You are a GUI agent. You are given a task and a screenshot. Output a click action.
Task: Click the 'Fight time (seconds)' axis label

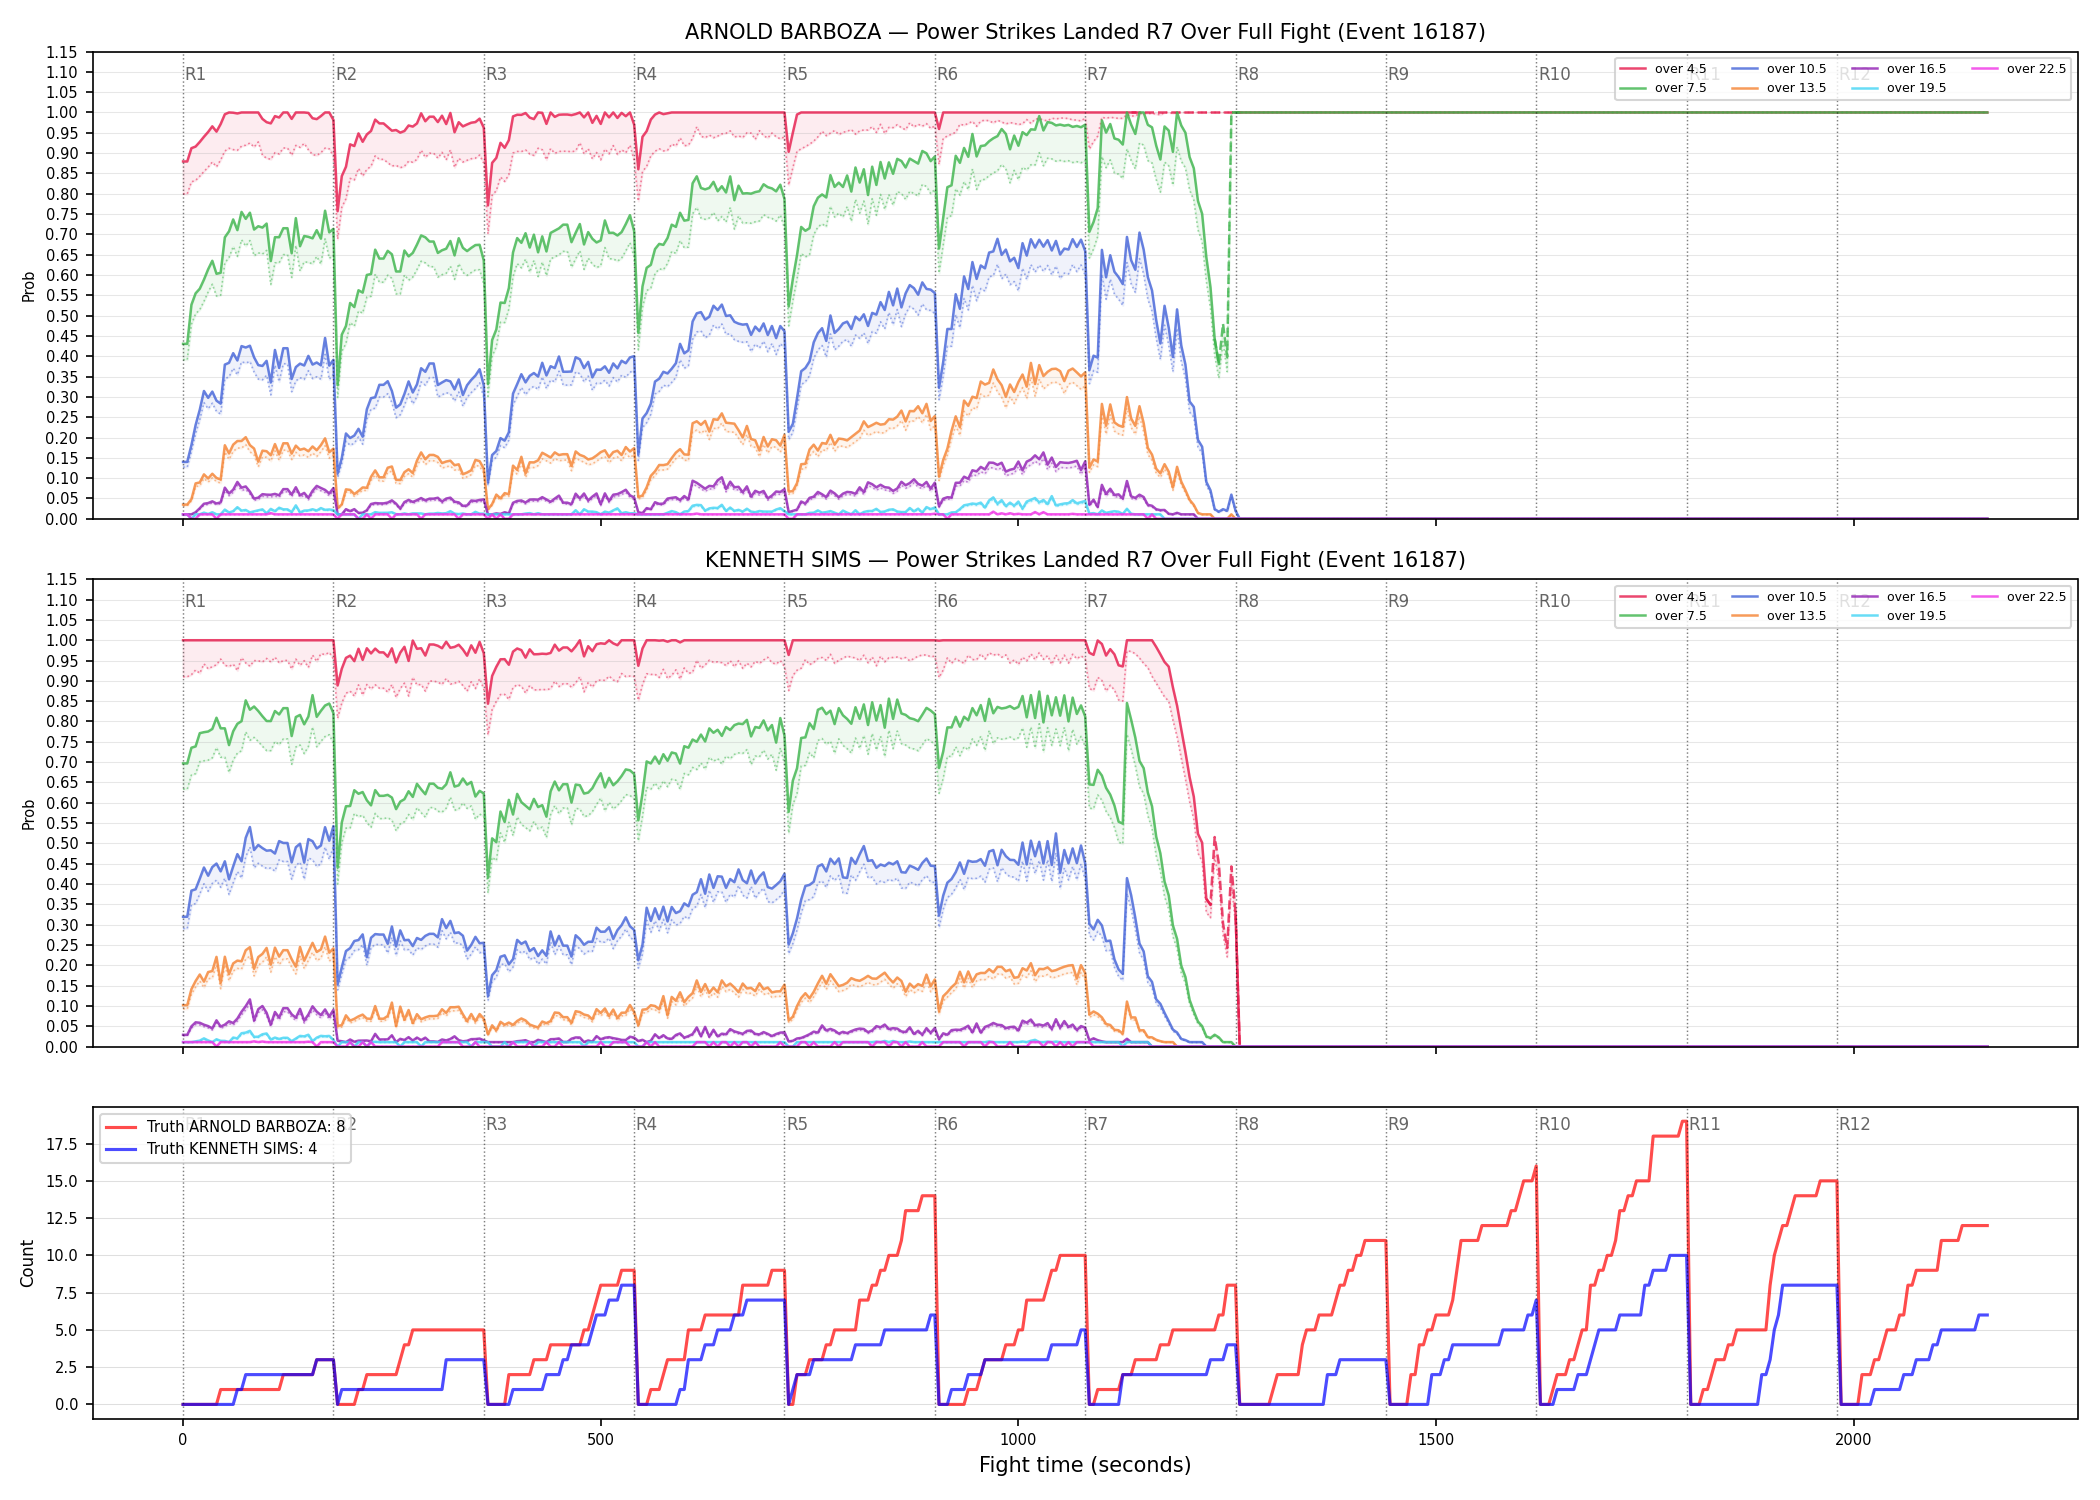click(1085, 1465)
